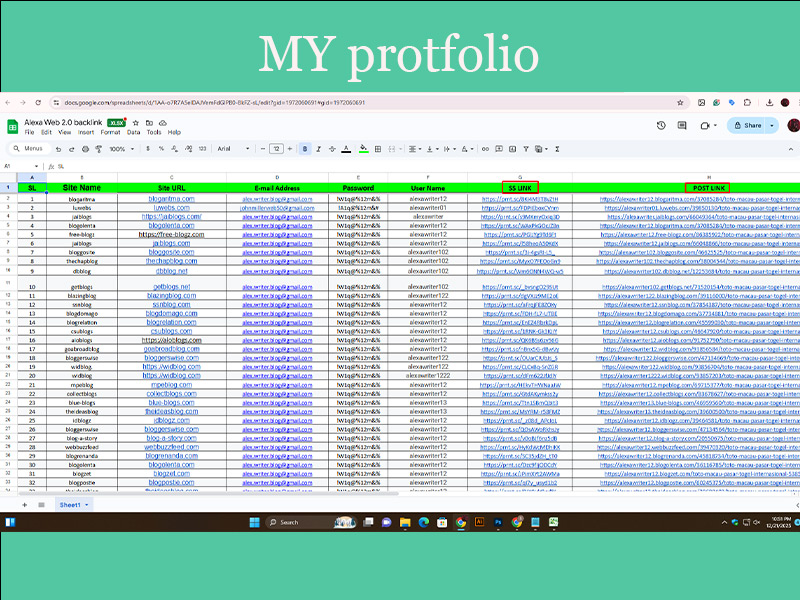Open text wrapping dropdown
The height and width of the screenshot is (600, 800).
pos(449,149)
